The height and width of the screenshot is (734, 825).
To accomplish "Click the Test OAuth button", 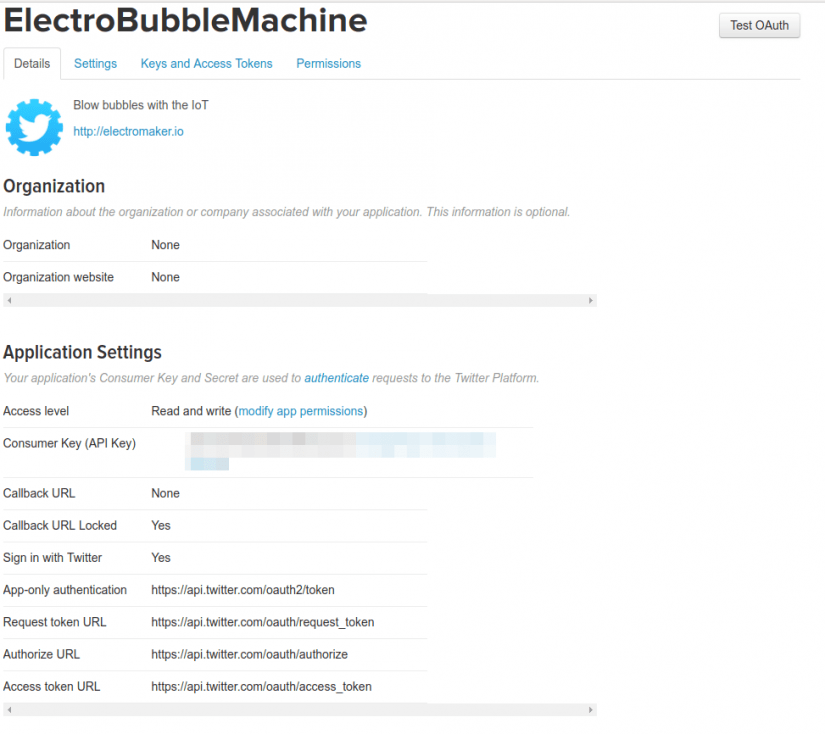I will pyautogui.click(x=759, y=25).
